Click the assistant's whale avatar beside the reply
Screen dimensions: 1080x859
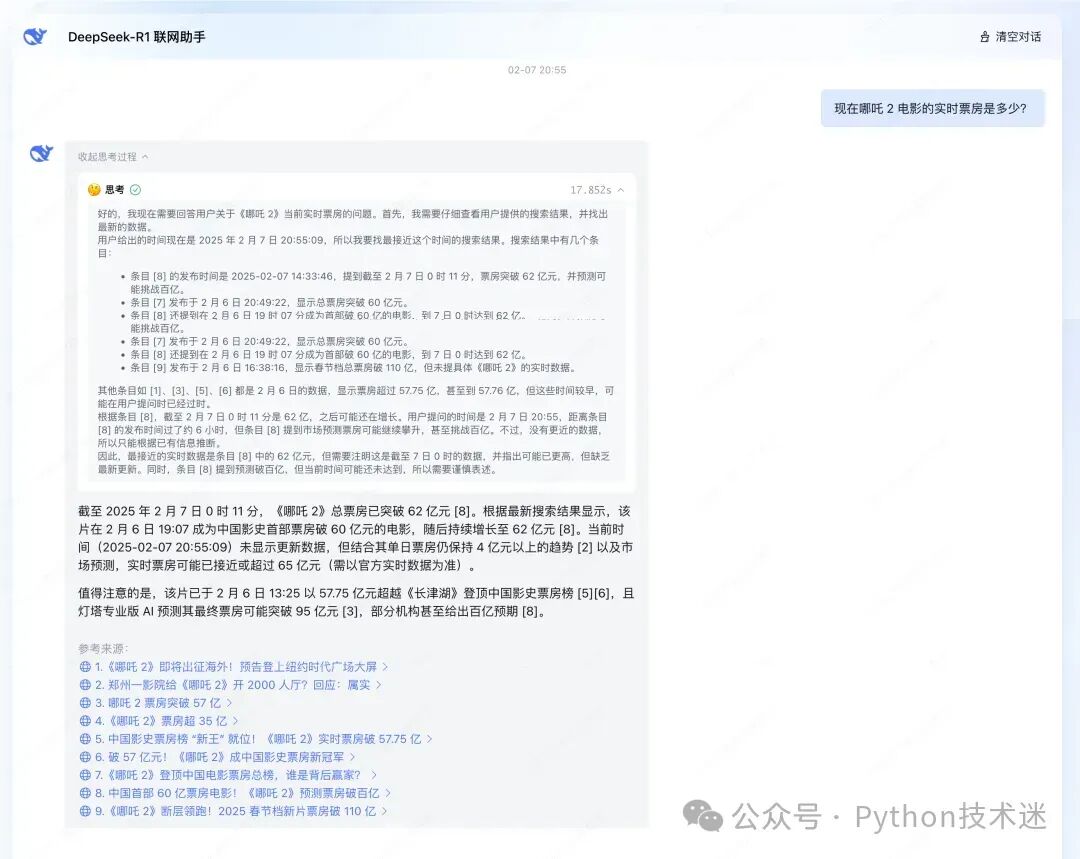pyautogui.click(x=41, y=153)
